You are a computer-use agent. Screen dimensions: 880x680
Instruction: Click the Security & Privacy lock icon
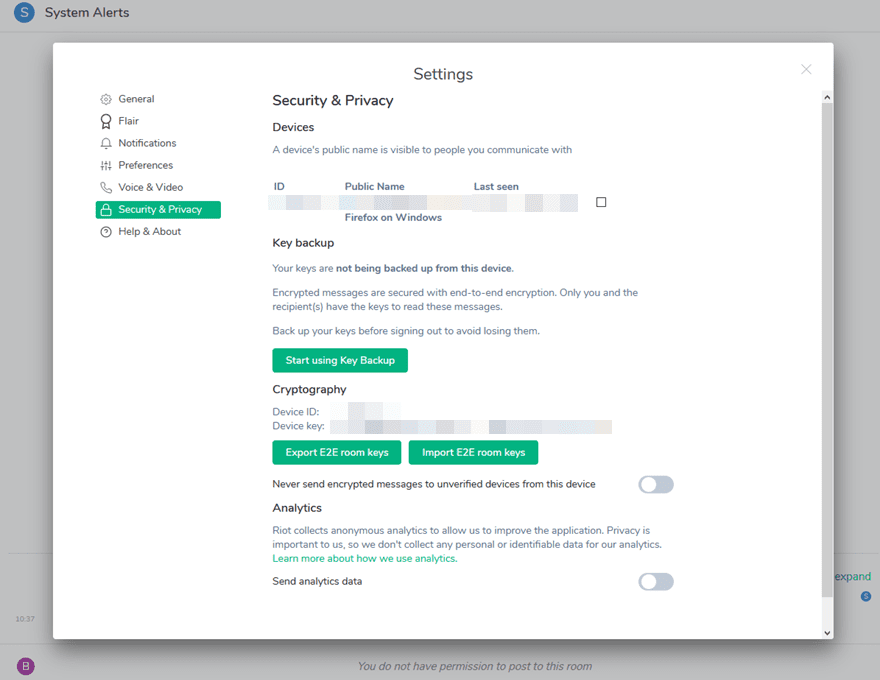coord(106,210)
